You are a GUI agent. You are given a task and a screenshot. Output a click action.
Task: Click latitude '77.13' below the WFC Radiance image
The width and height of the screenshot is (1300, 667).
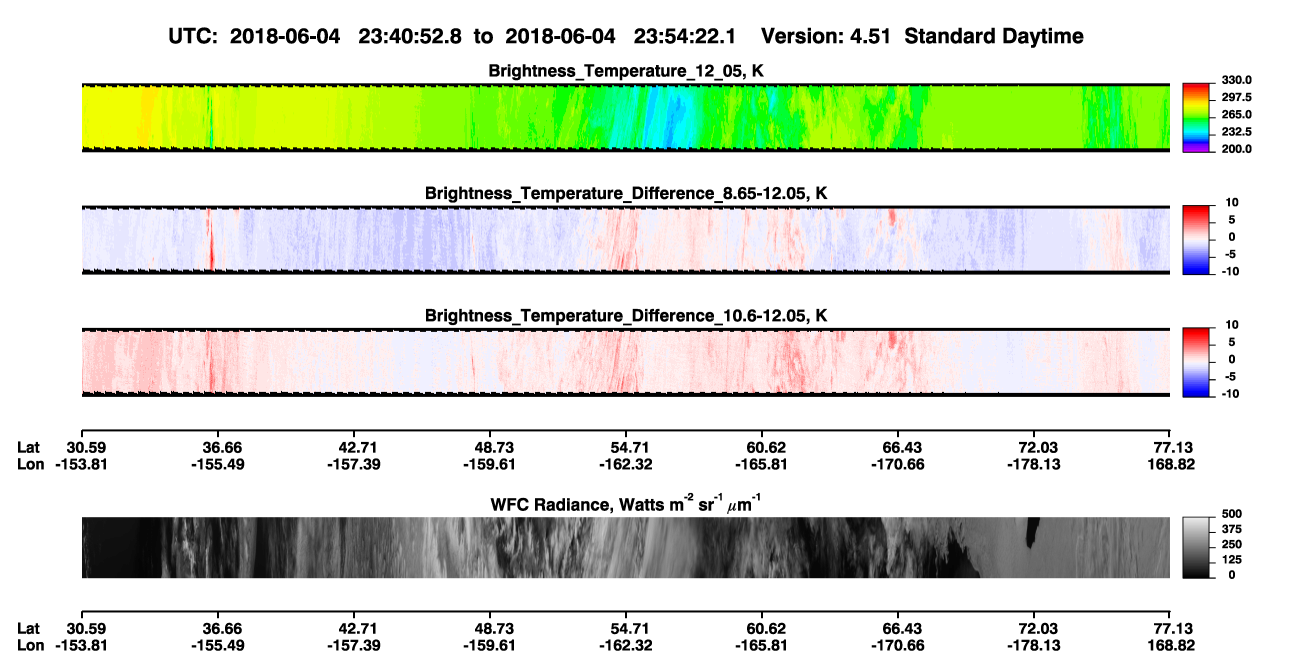click(1173, 629)
